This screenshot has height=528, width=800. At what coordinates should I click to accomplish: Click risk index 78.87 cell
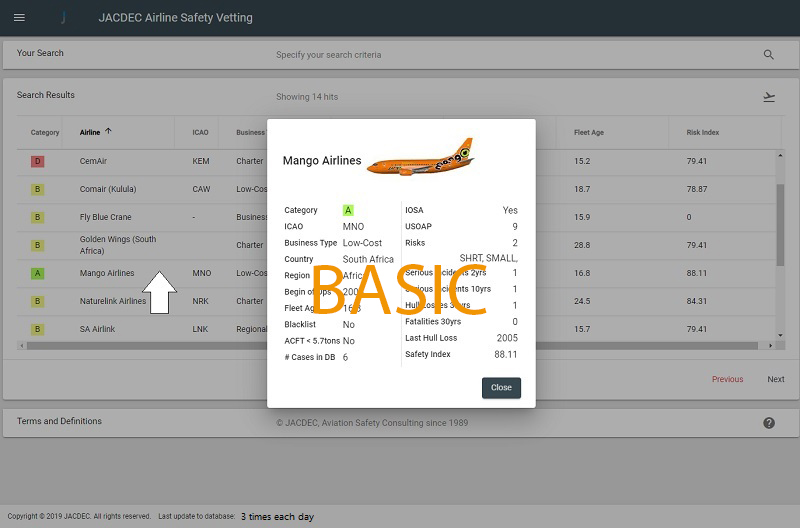click(696, 189)
